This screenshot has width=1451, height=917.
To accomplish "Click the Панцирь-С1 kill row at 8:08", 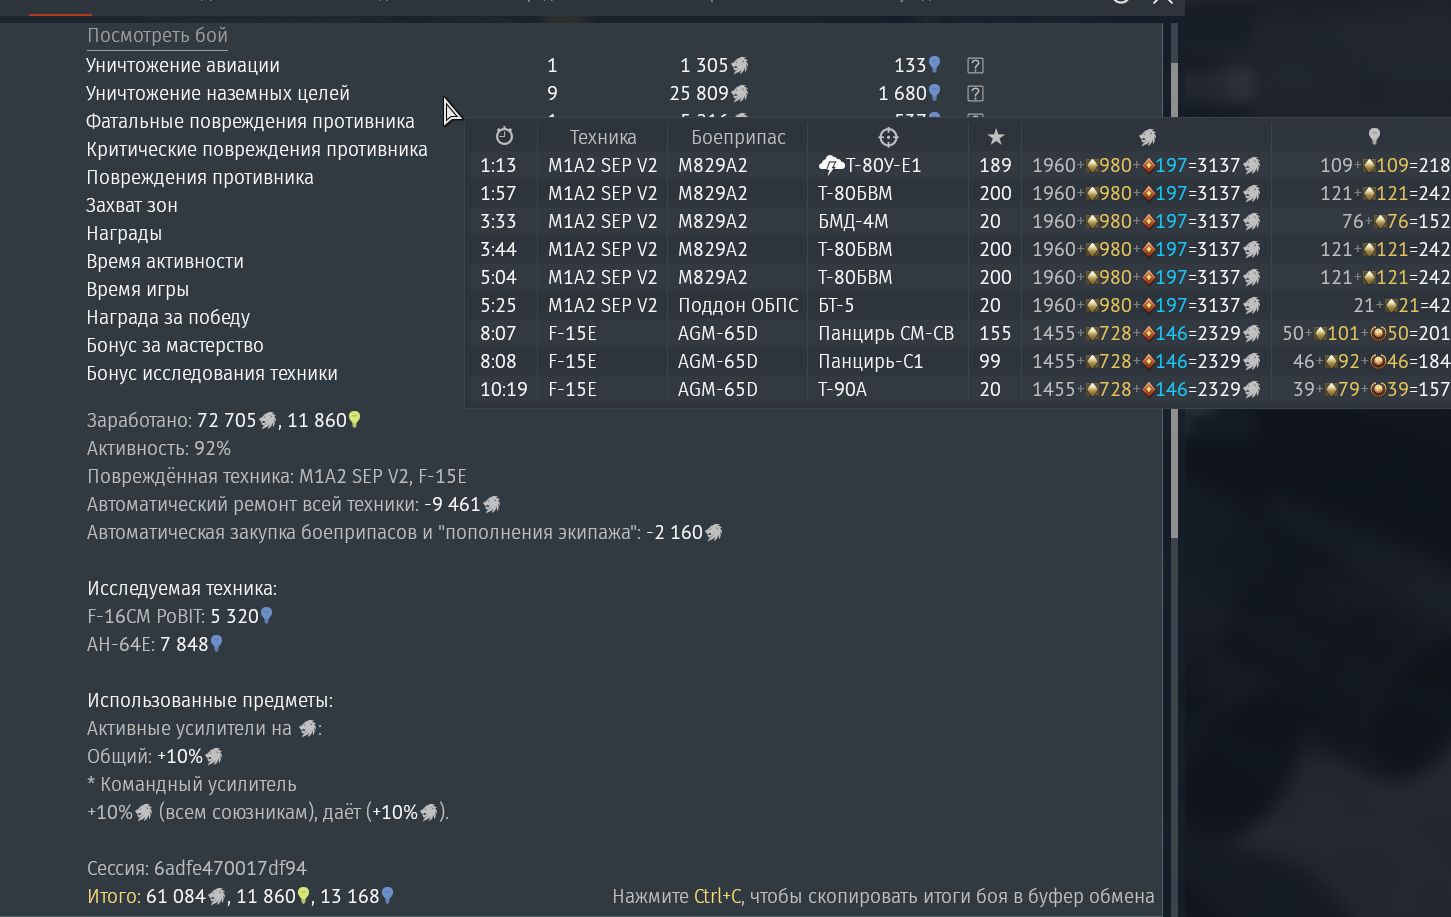I will click(x=960, y=362).
